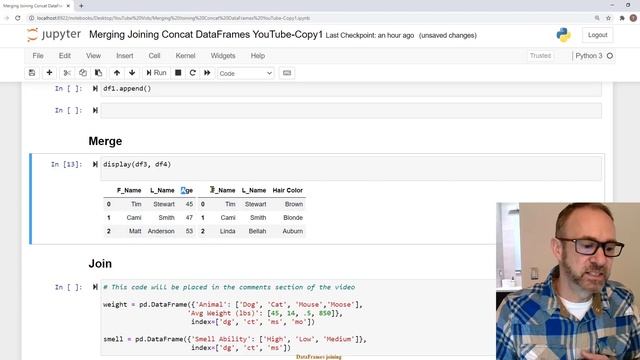Open the Widgets menu

(223, 56)
